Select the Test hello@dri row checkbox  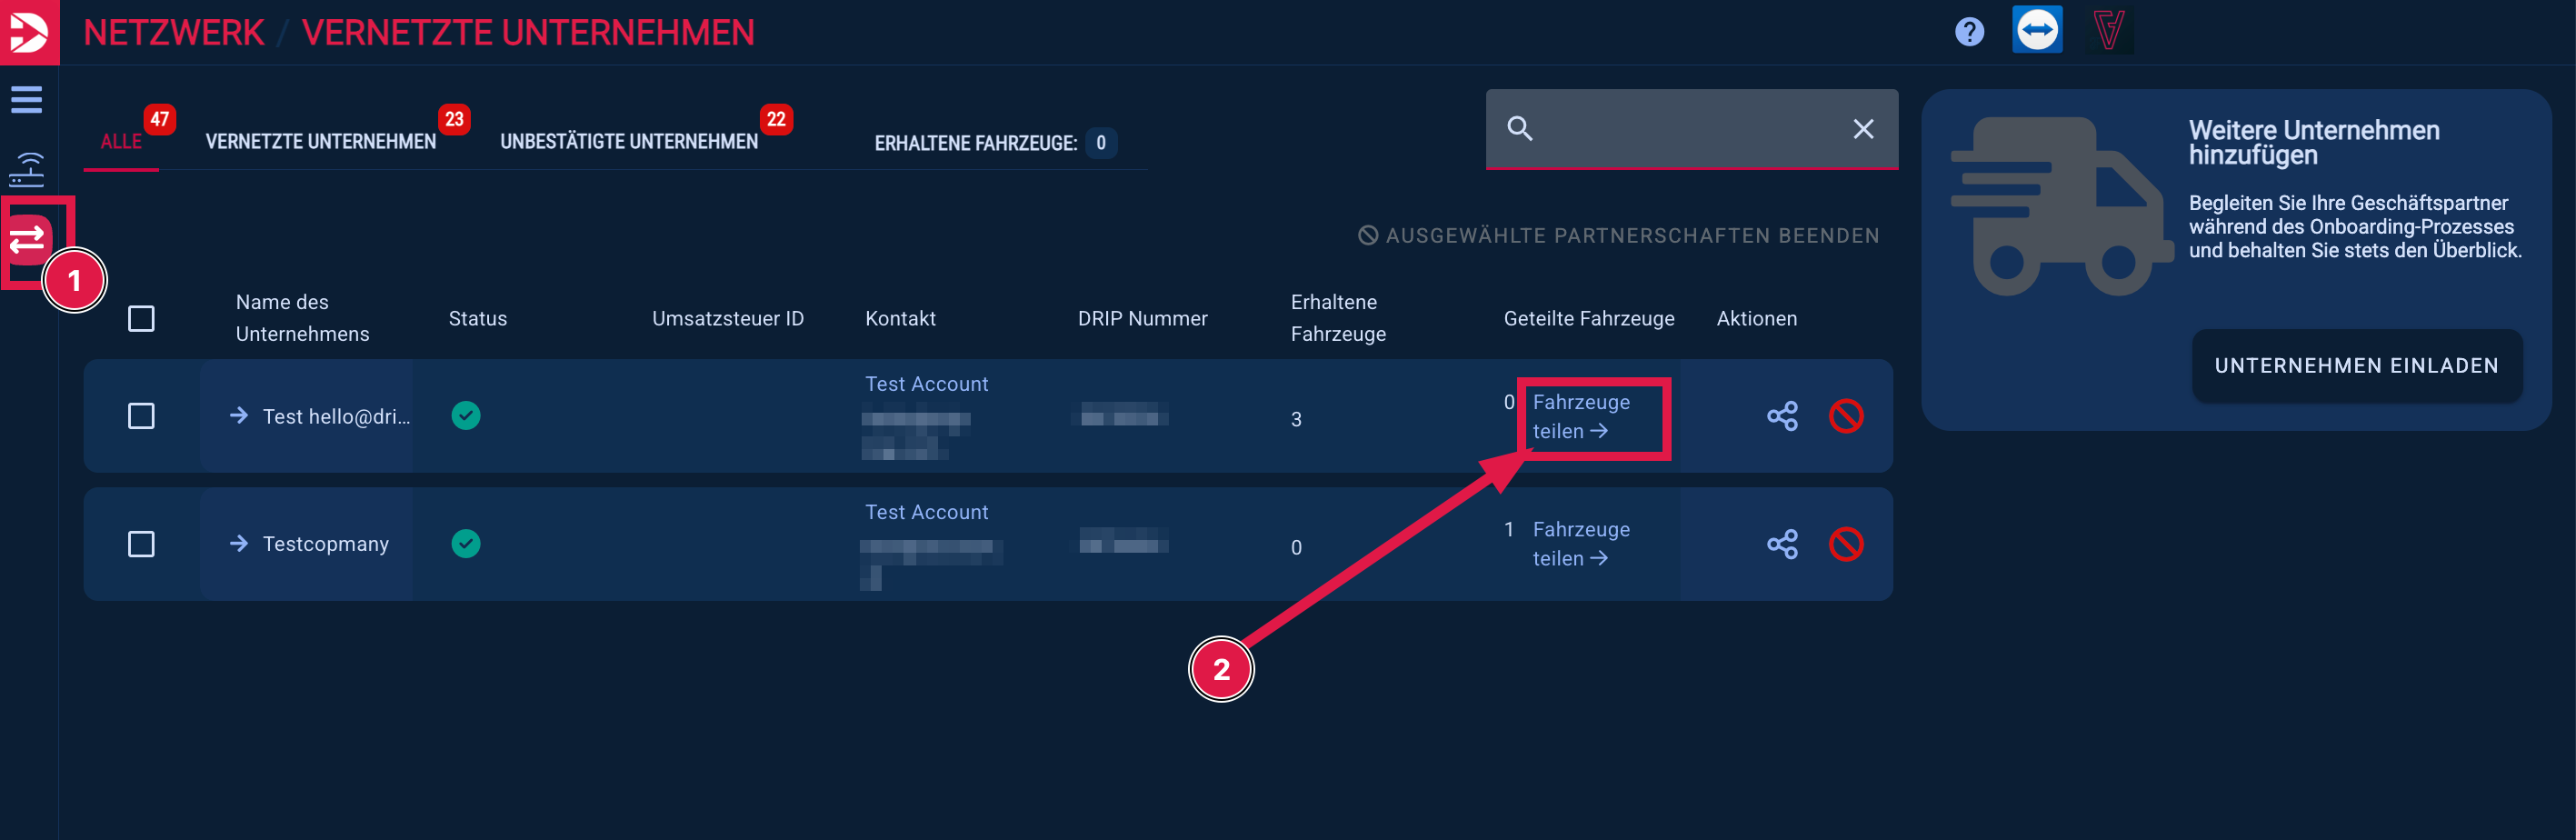(x=141, y=416)
